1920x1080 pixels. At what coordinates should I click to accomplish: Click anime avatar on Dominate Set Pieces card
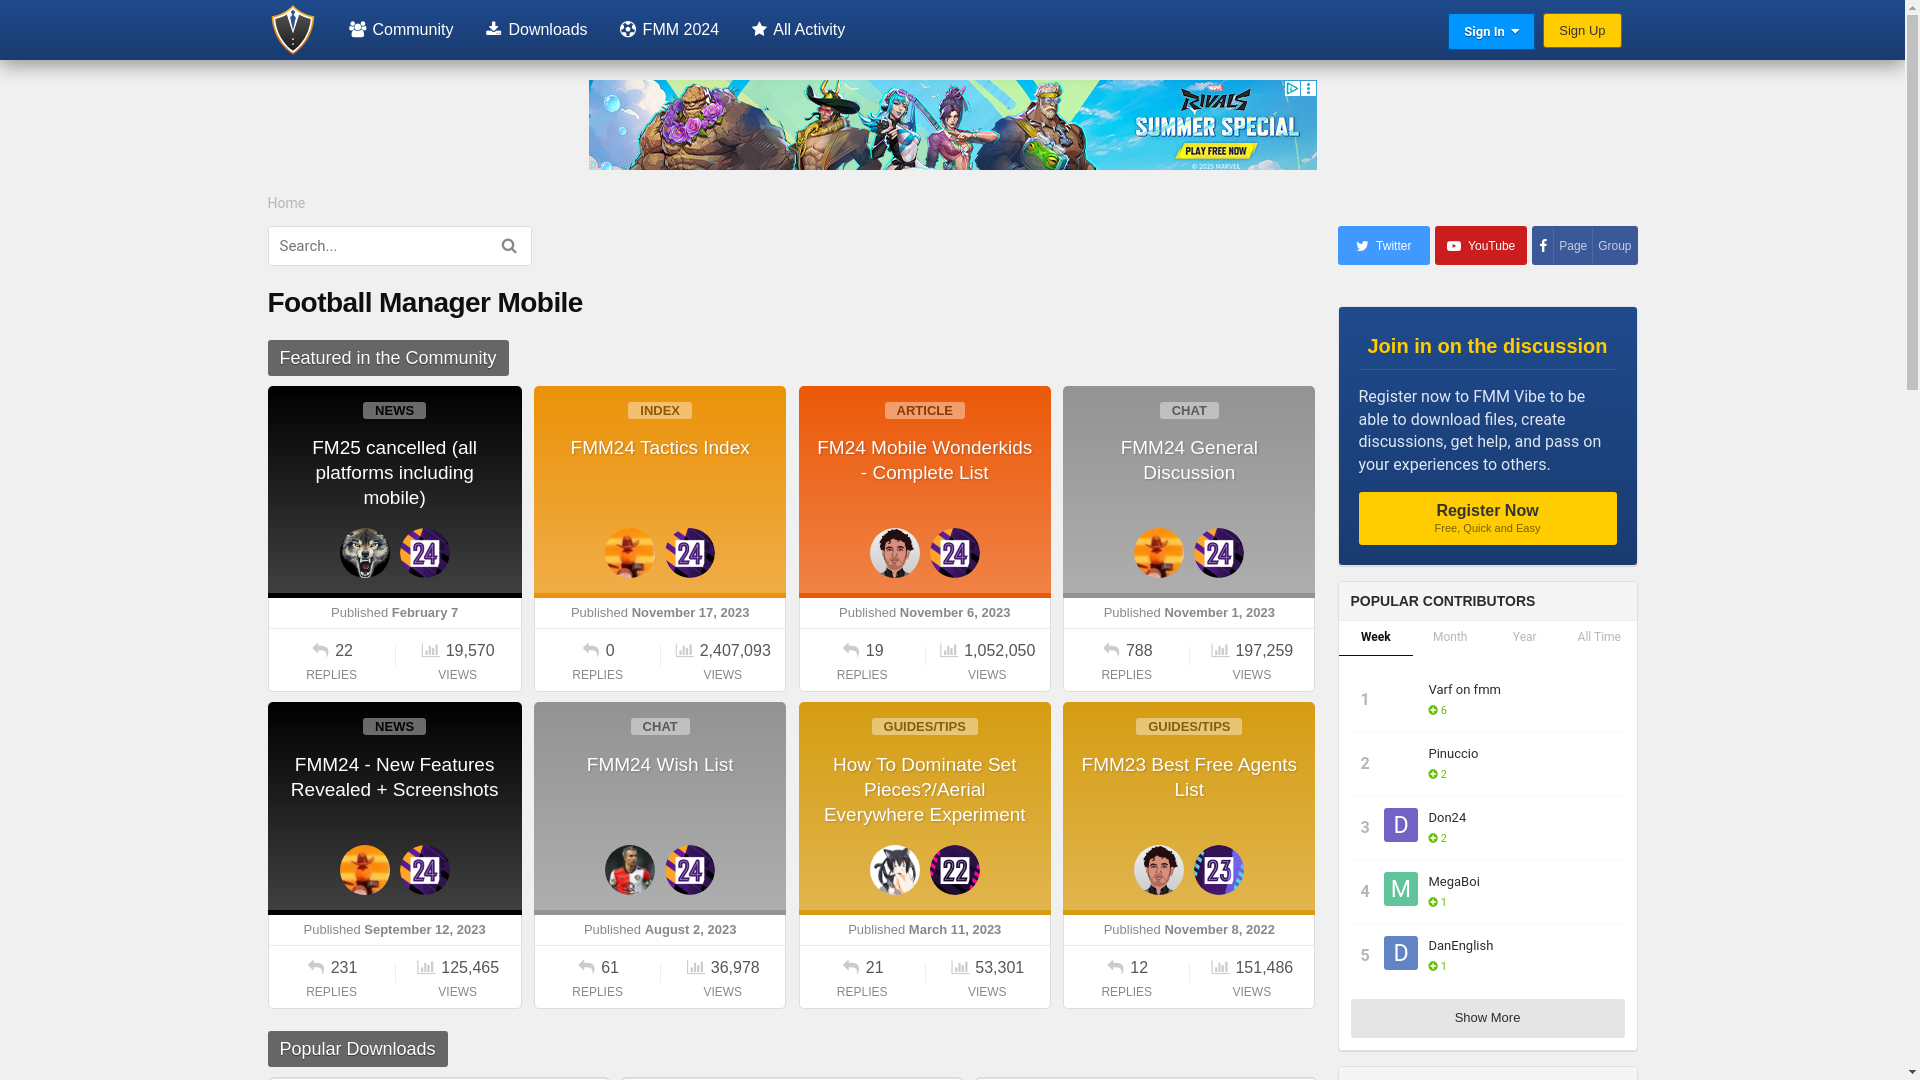point(895,870)
